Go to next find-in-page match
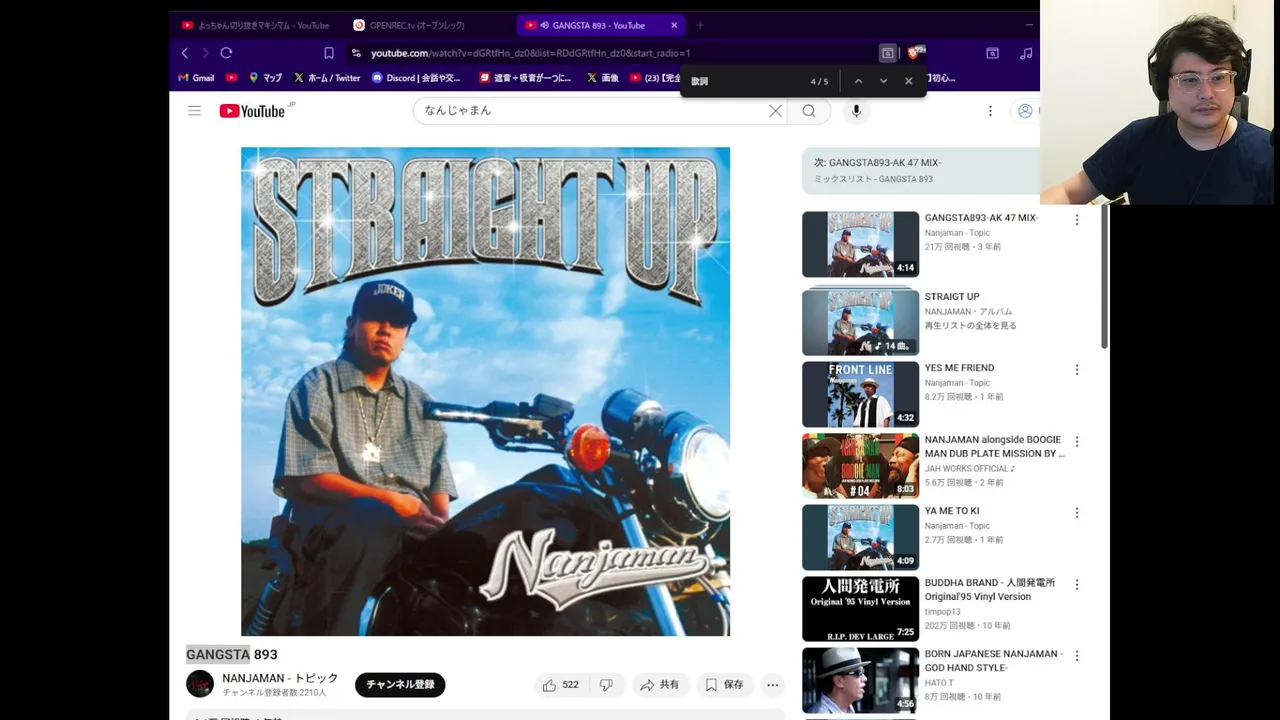 (x=883, y=81)
